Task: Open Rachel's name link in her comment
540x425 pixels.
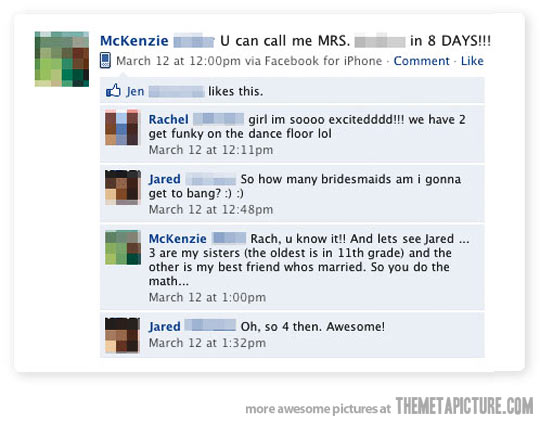Action: coord(168,120)
